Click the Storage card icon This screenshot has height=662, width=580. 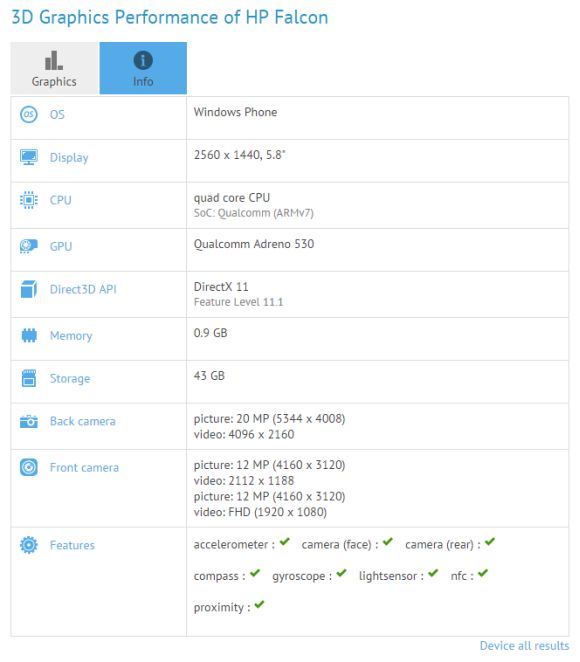point(29,378)
